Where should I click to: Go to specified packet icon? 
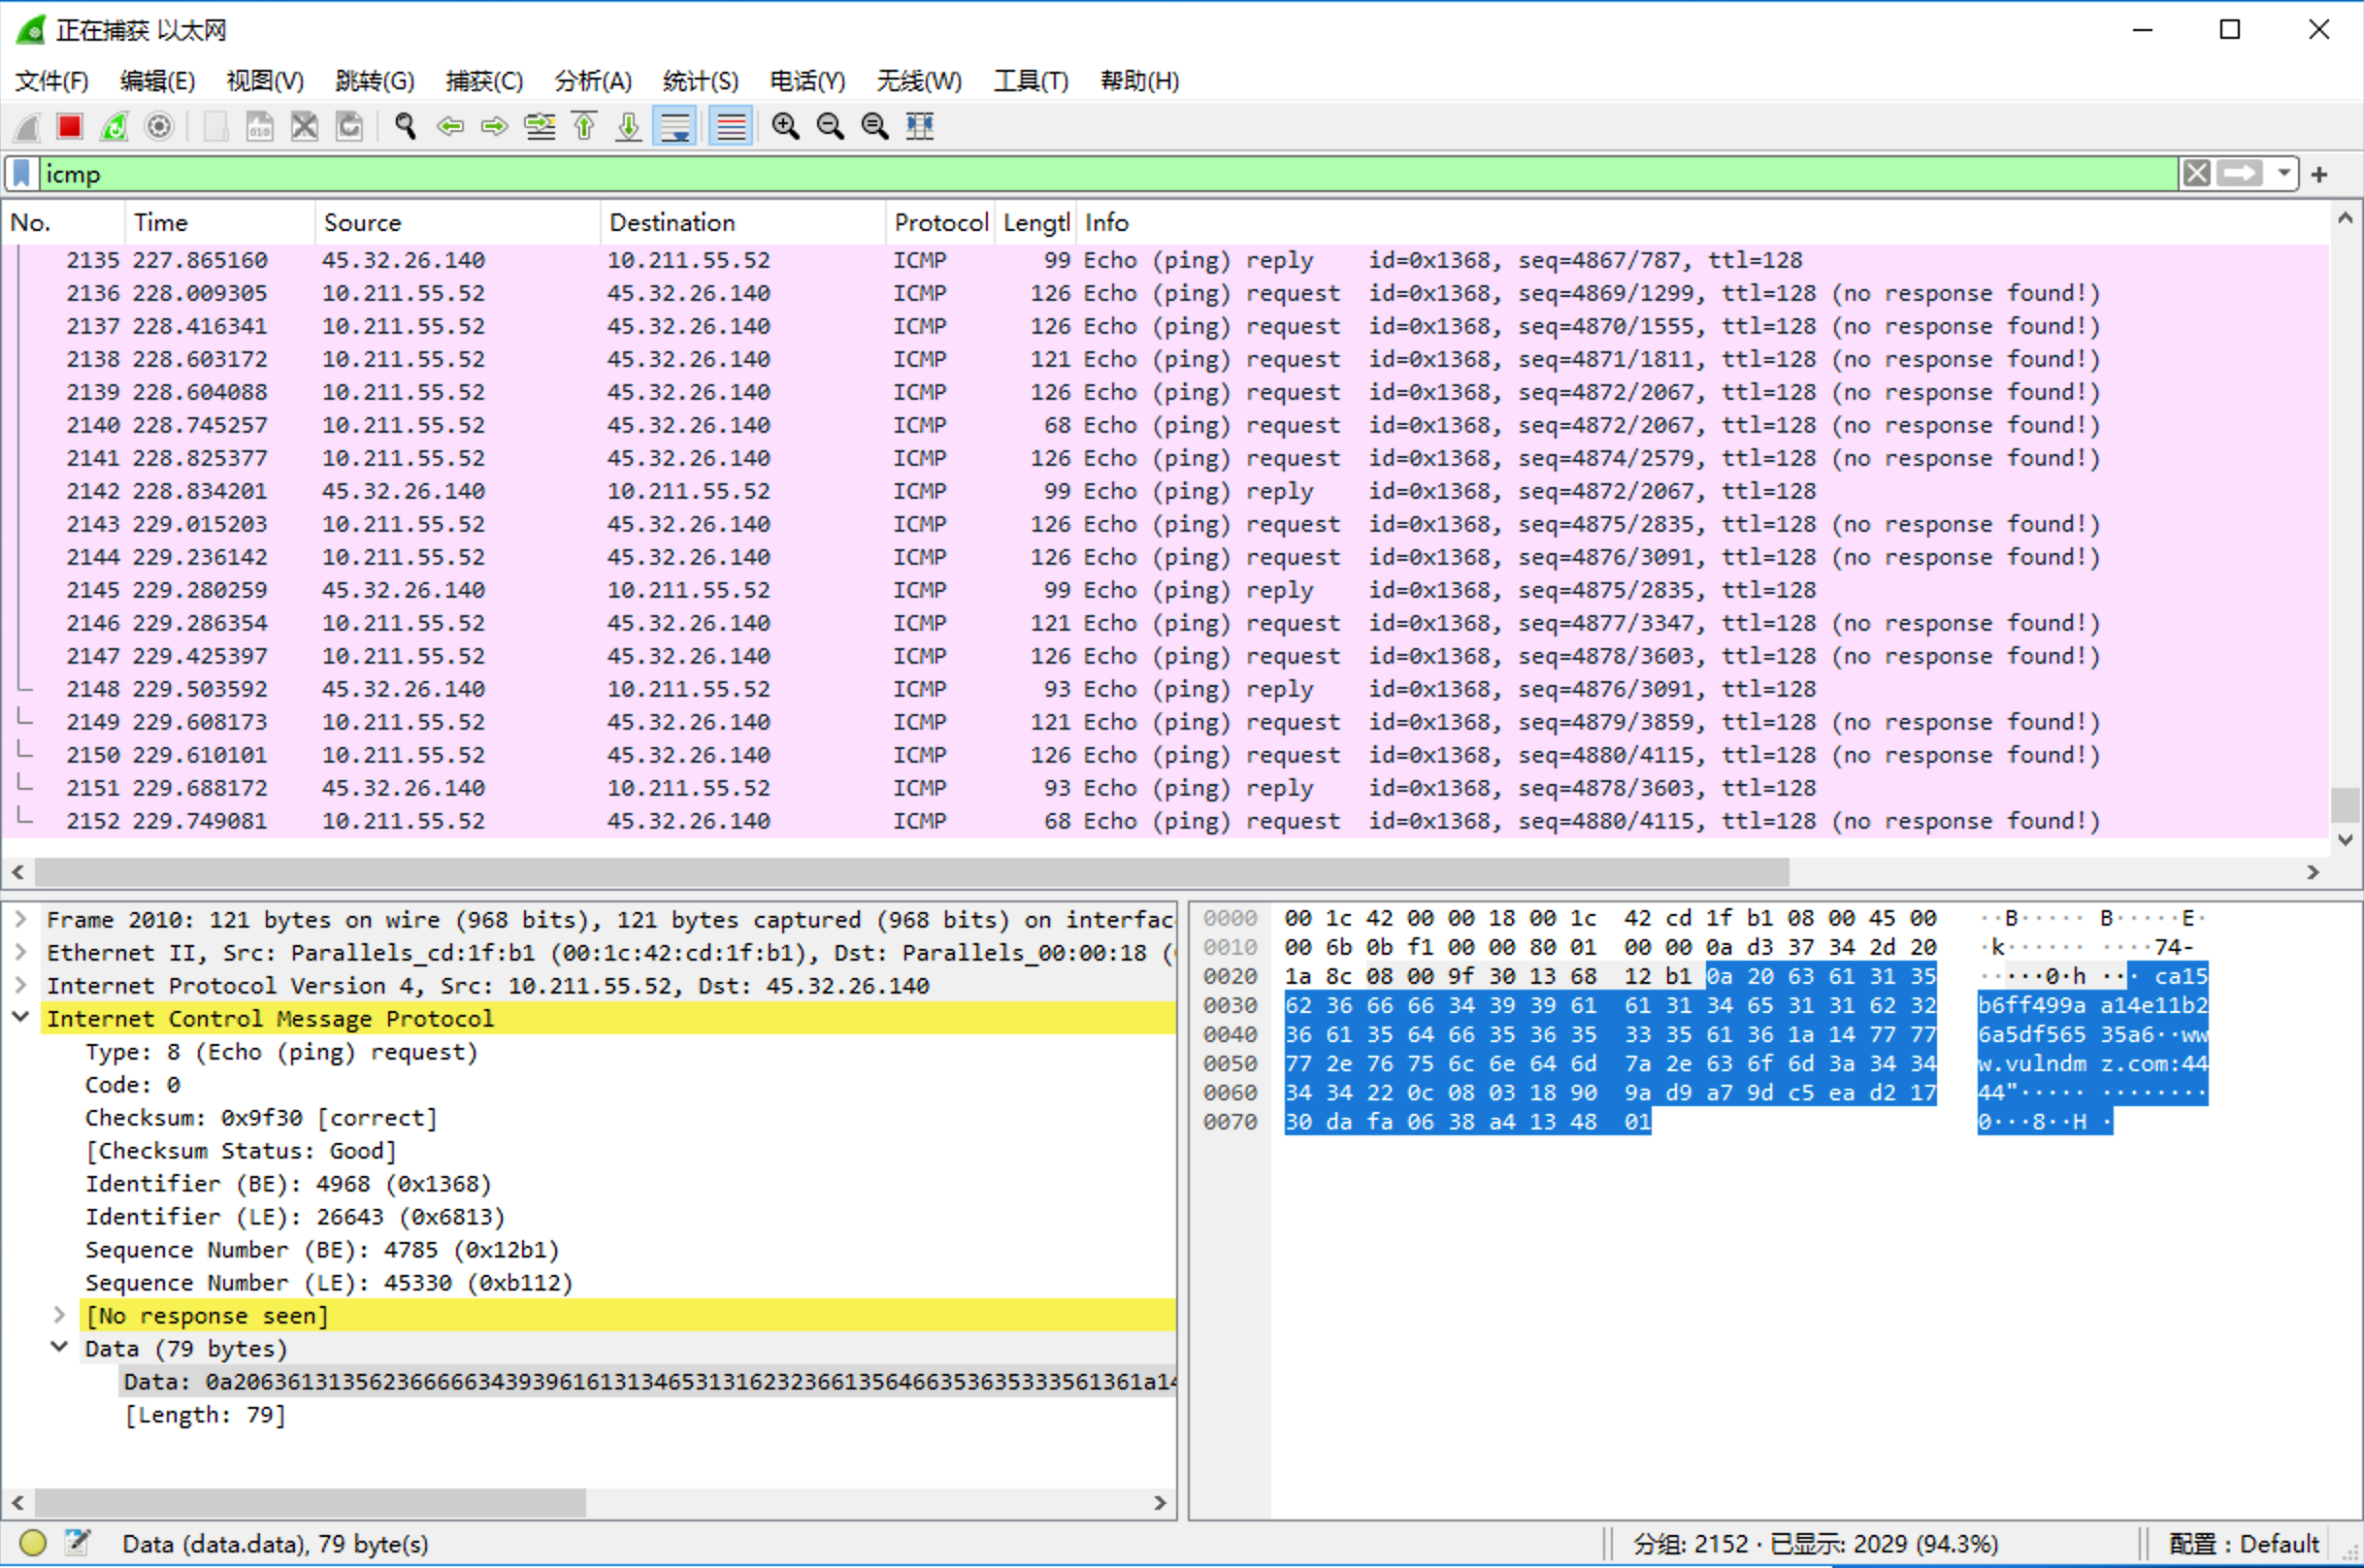pyautogui.click(x=540, y=126)
